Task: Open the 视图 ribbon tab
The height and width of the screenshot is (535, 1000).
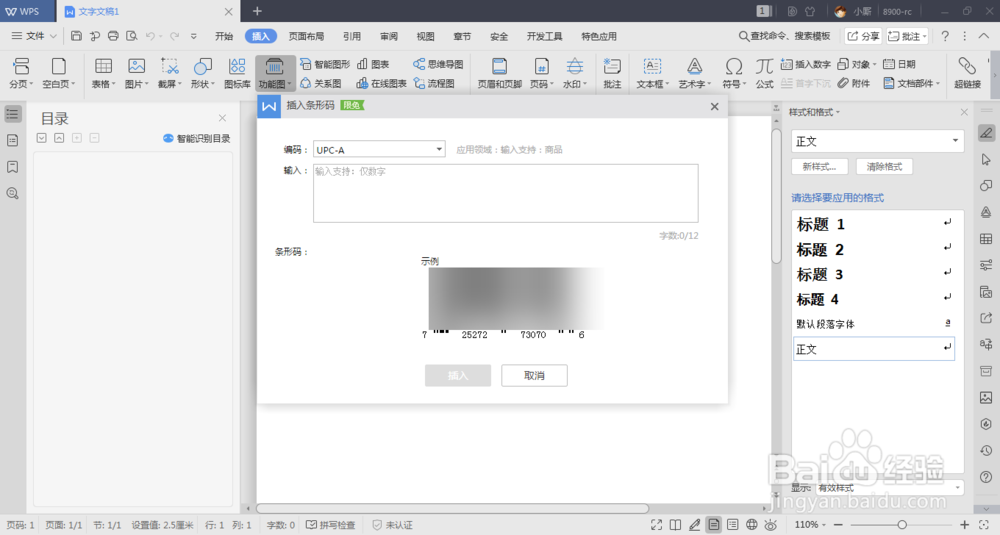Action: pyautogui.click(x=425, y=36)
